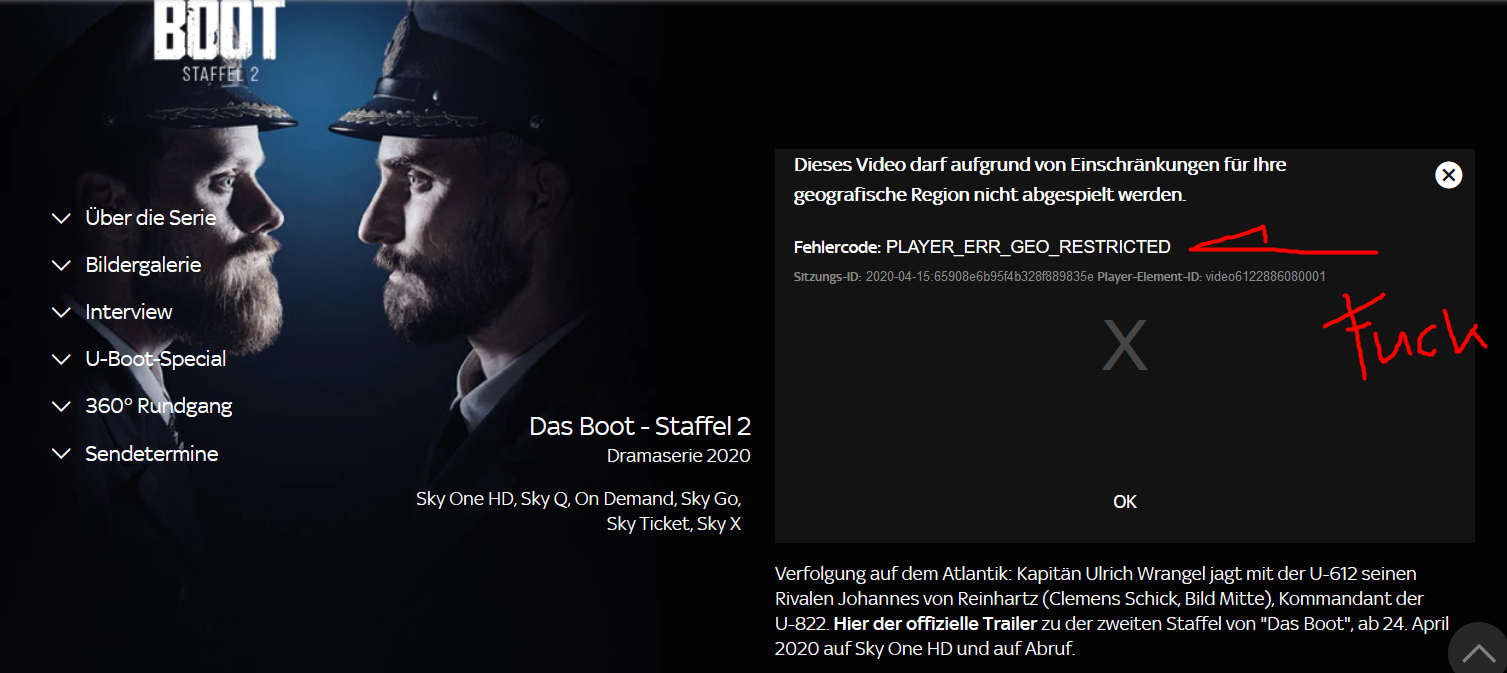Click the PLAYER_ERR_GEO_RESTRICTED error code text

(1028, 247)
